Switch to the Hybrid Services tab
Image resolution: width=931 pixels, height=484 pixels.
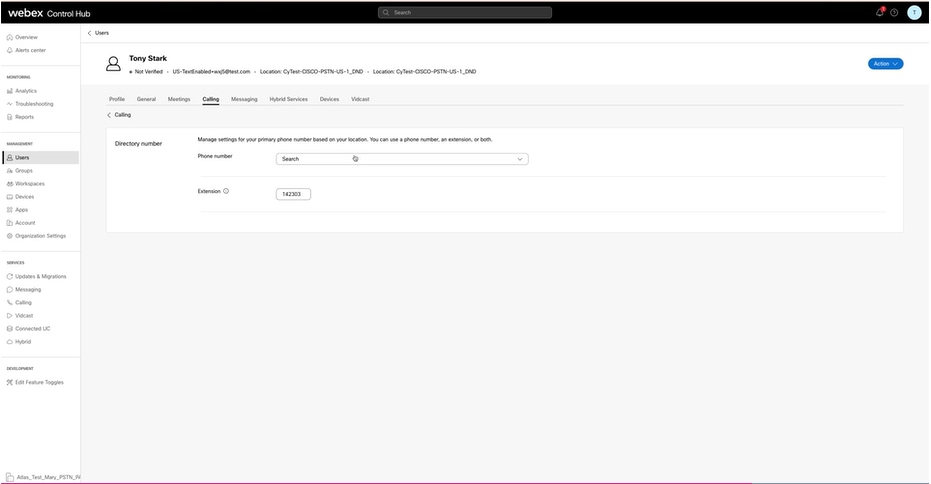pyautogui.click(x=289, y=99)
